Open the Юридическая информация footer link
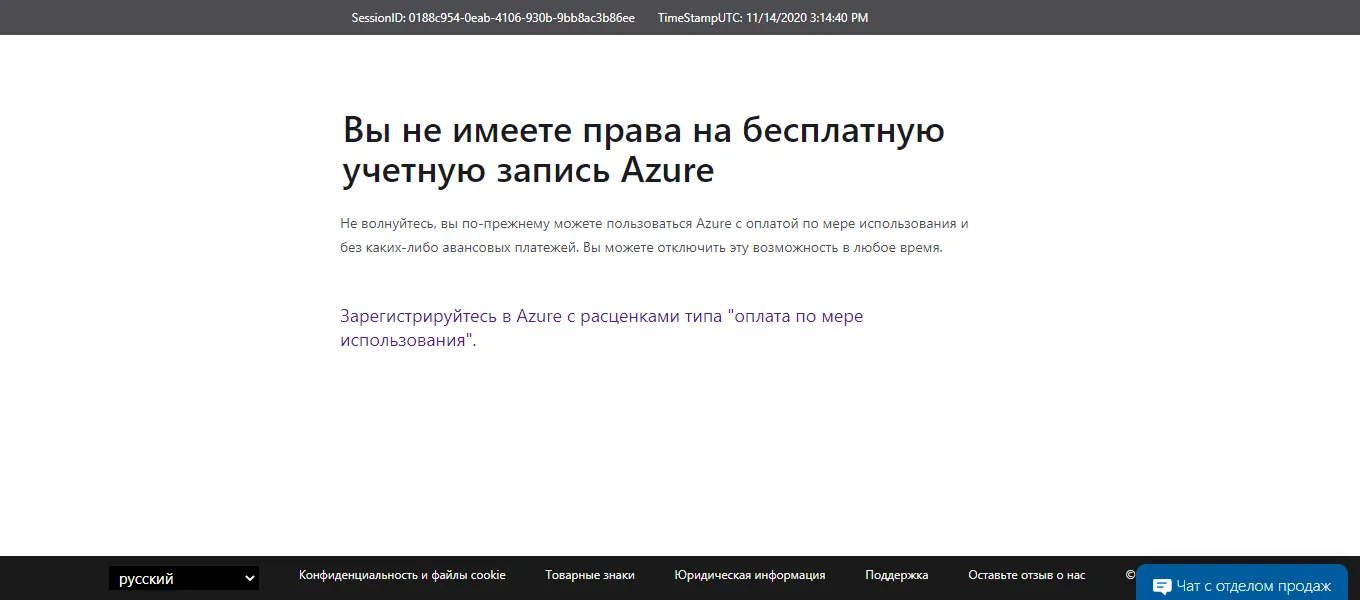The width and height of the screenshot is (1364, 600). click(x=750, y=575)
